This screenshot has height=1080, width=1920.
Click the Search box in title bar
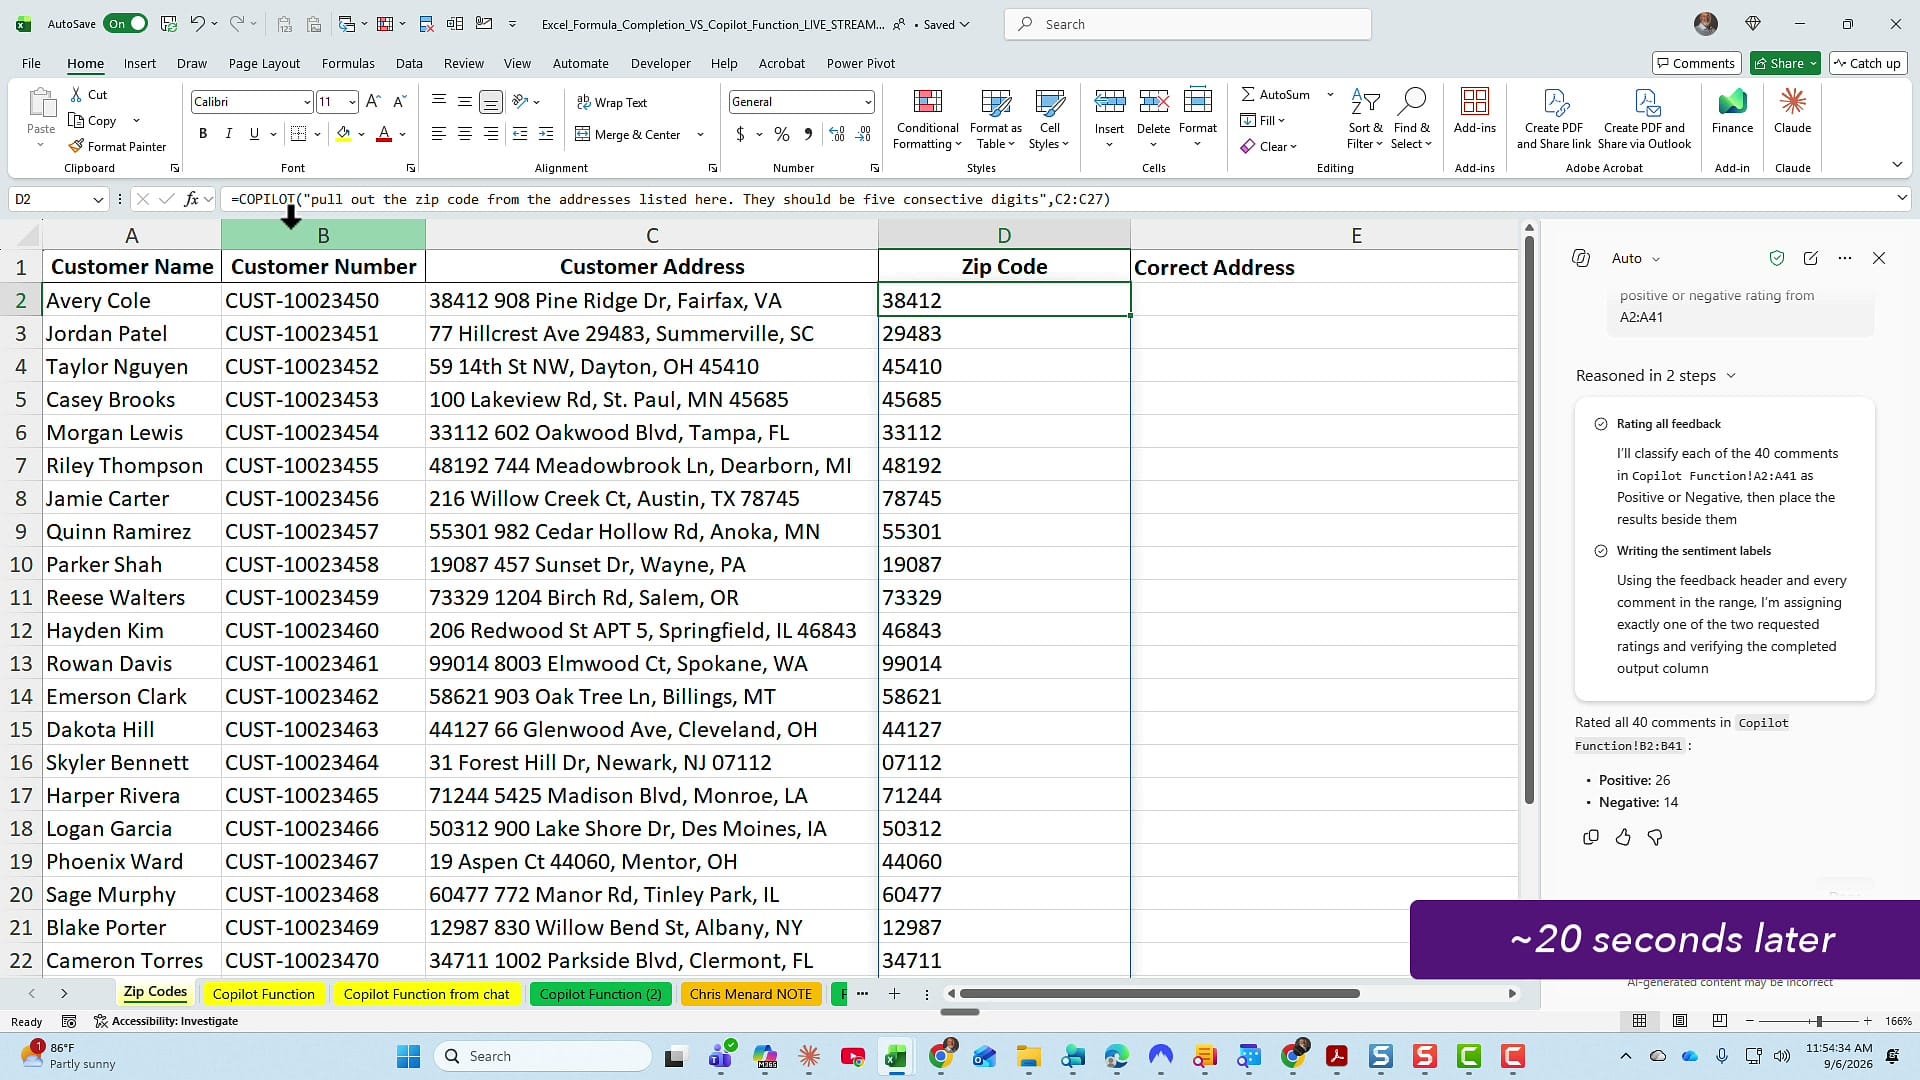[x=1187, y=24]
